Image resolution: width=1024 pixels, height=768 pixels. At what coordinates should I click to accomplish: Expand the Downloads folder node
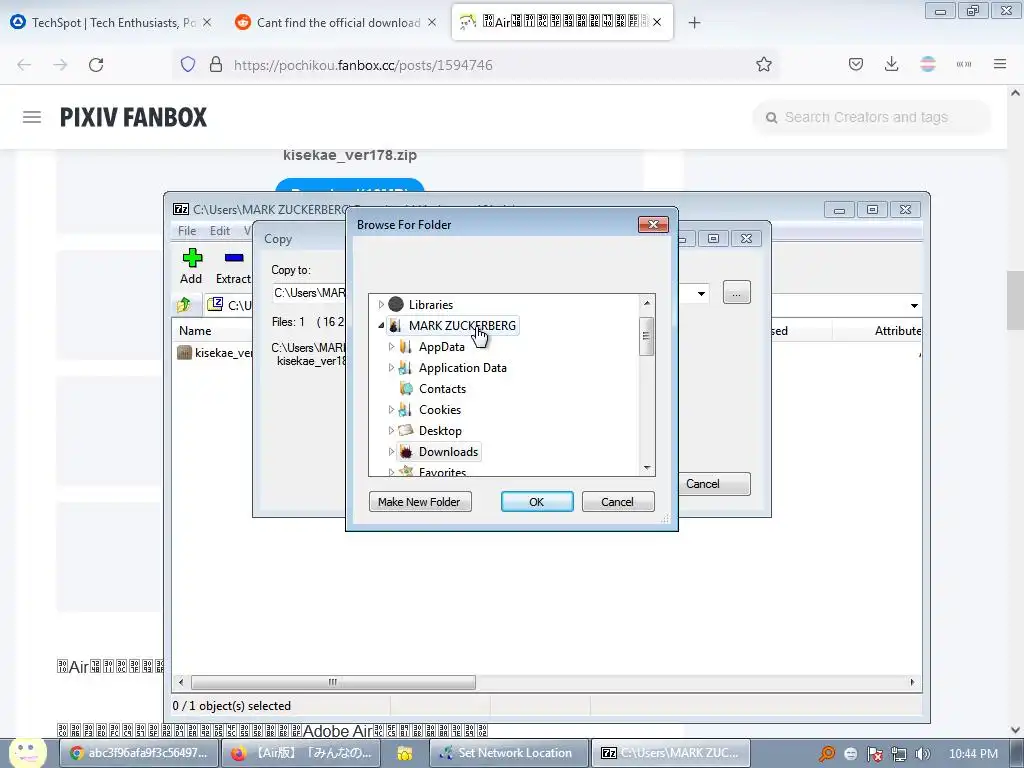391,451
